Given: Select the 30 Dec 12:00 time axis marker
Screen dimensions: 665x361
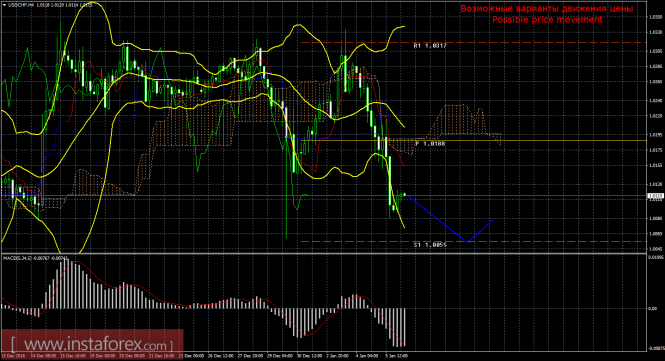Looking at the screenshot, I should [310, 356].
